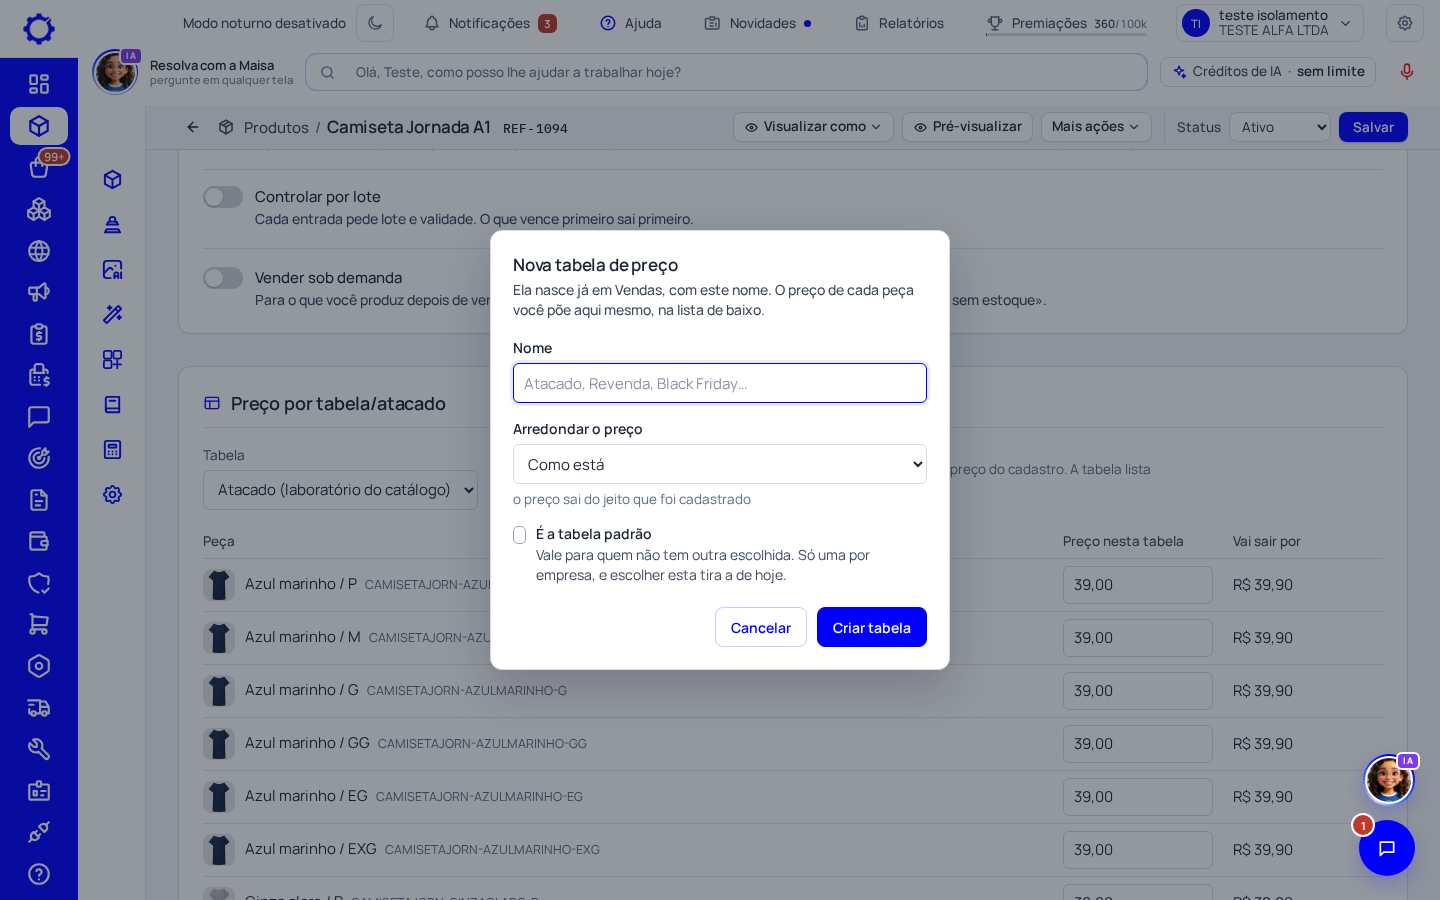Expand the Visualizar como dropdown
The image size is (1440, 900).
(x=813, y=127)
